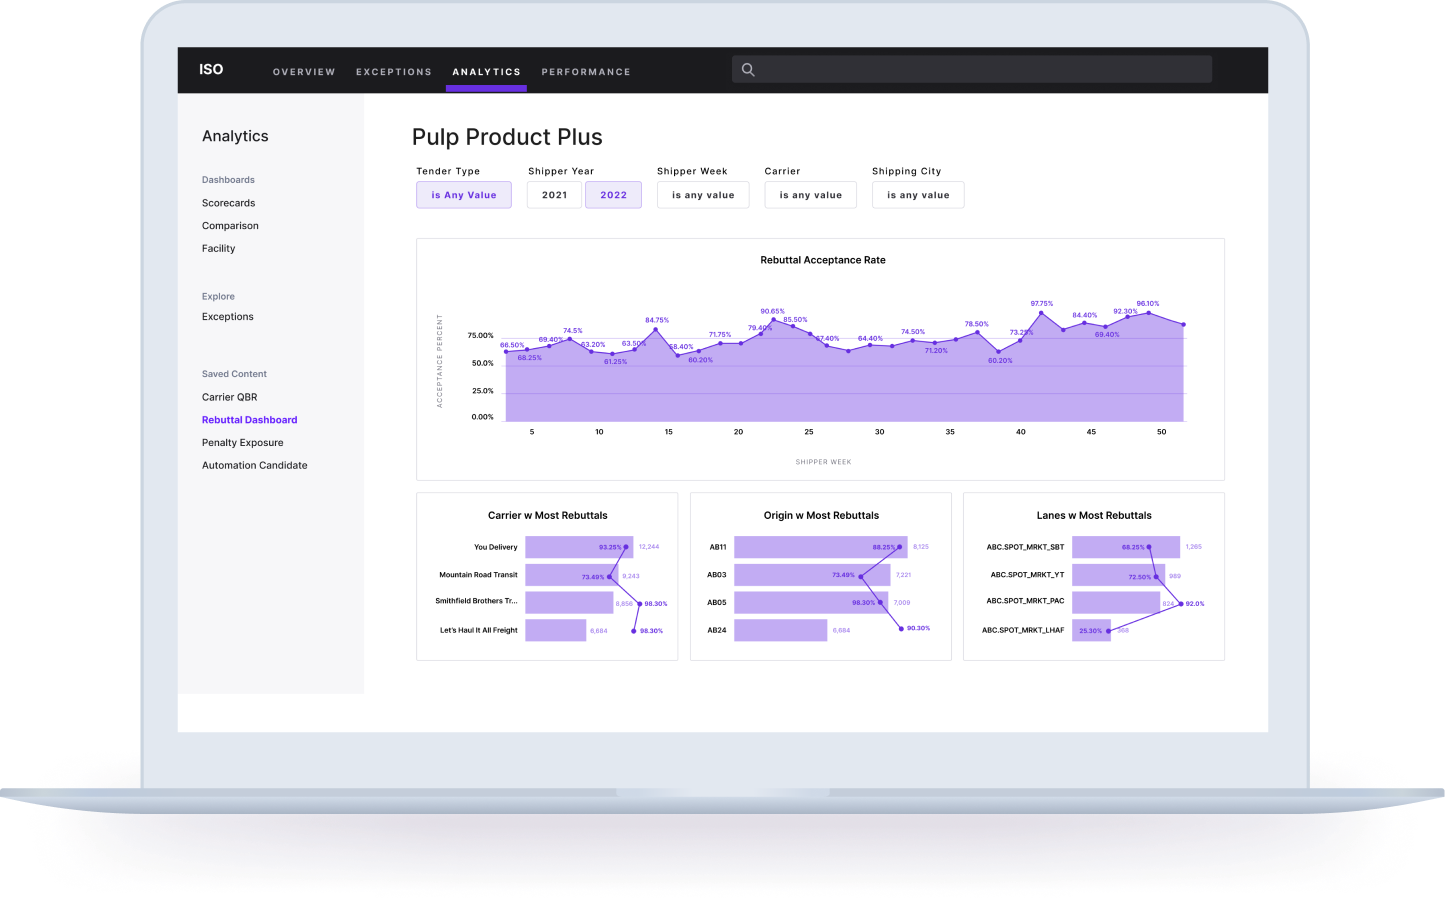1445x901 pixels.
Task: Click the 84.75% data point label
Action: (657, 321)
